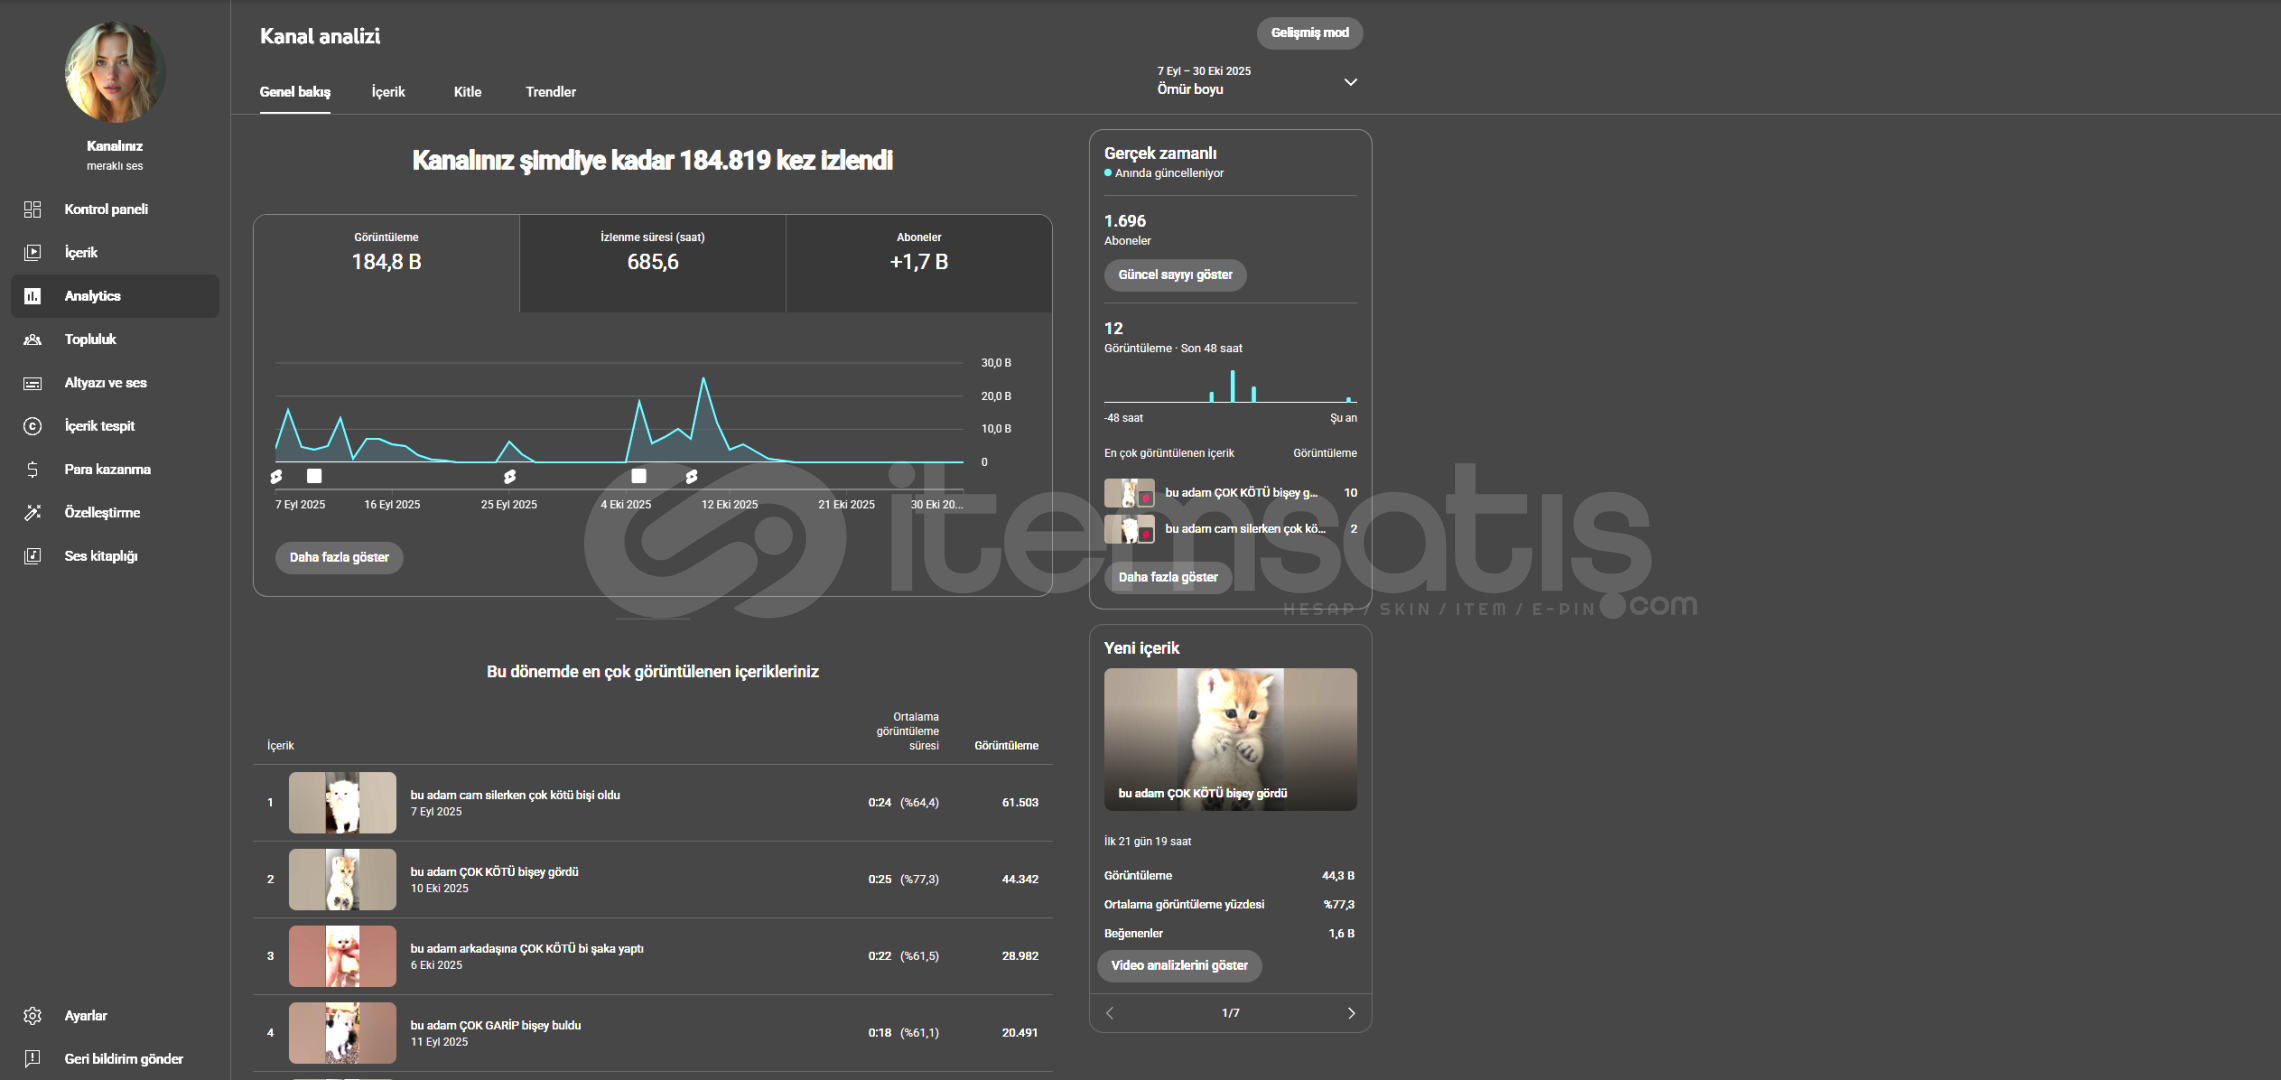Switch to the Kitle tab
This screenshot has width=2281, height=1080.
coord(467,92)
